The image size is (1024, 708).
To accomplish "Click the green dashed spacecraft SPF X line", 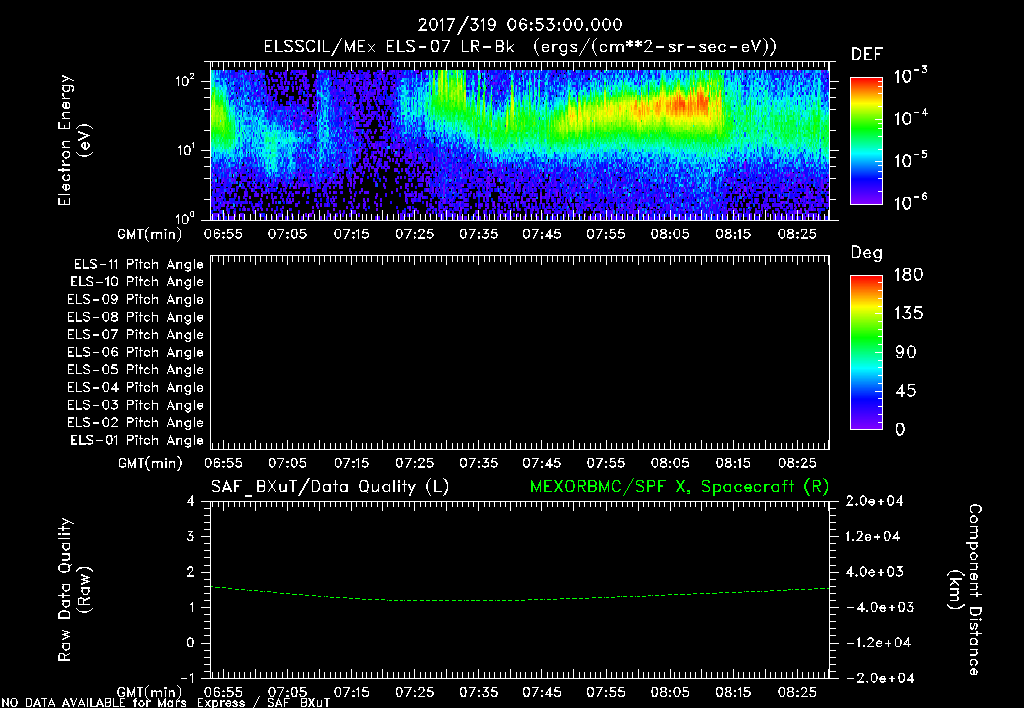I will tap(520, 598).
